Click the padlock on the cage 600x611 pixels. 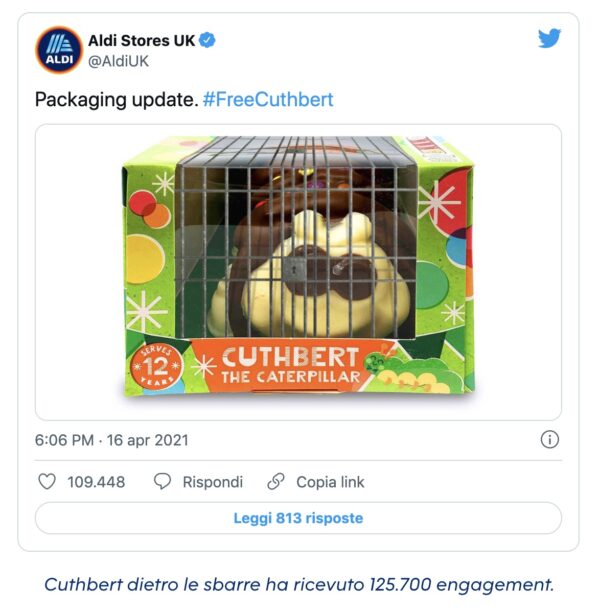point(295,269)
